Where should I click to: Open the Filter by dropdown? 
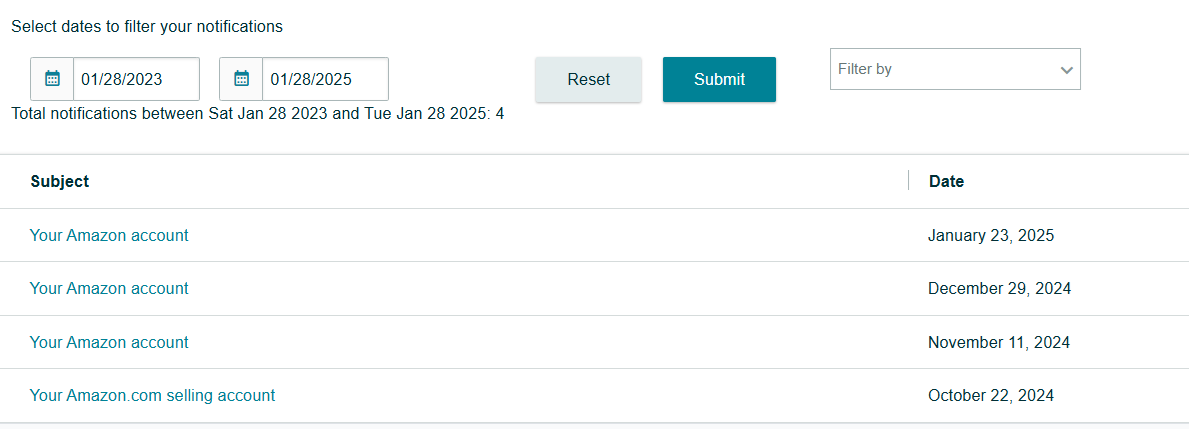coord(955,69)
